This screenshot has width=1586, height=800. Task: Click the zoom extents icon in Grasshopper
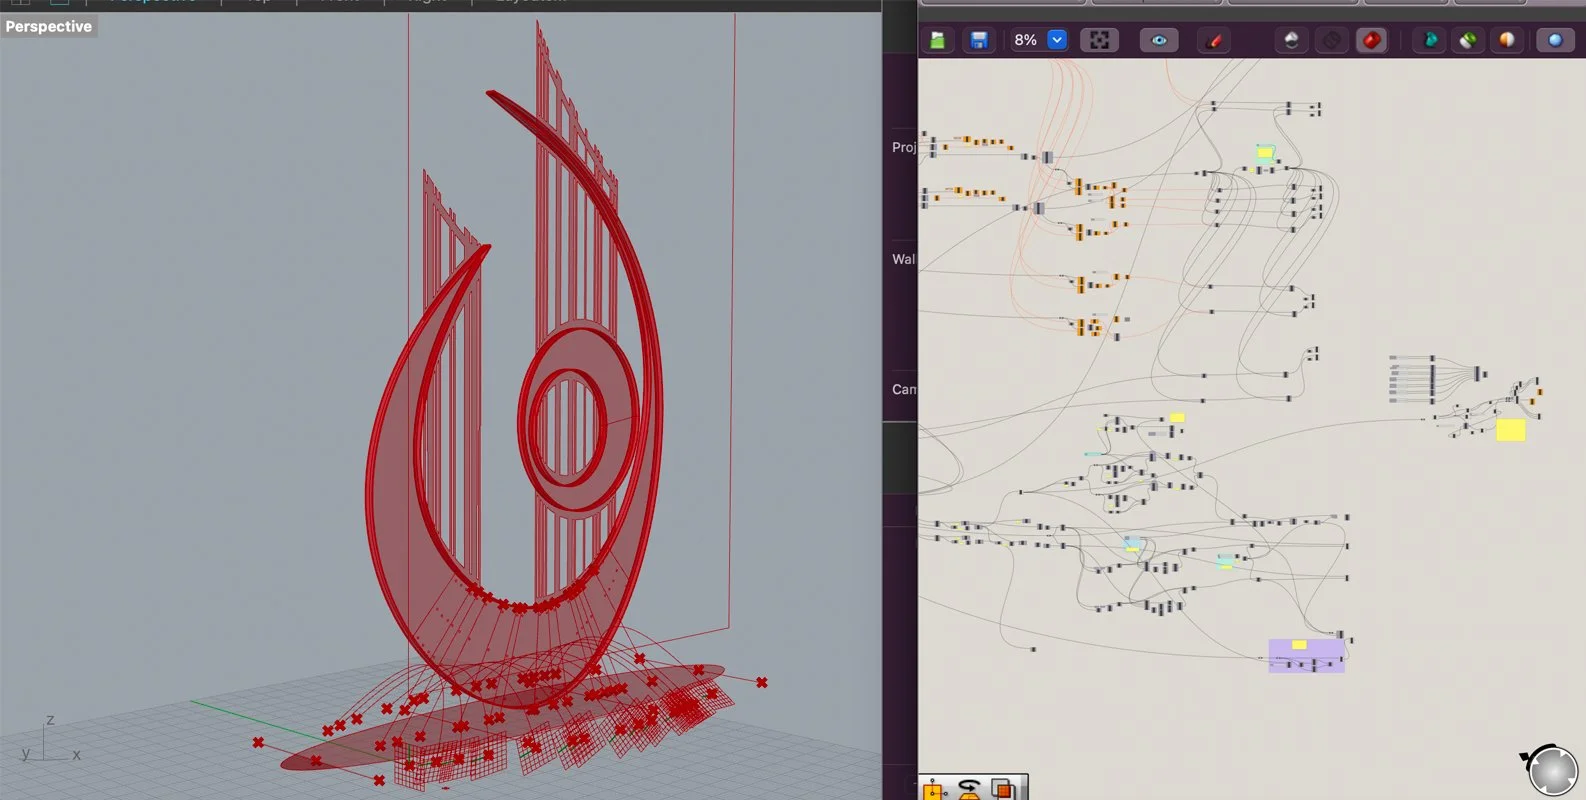(x=1099, y=40)
